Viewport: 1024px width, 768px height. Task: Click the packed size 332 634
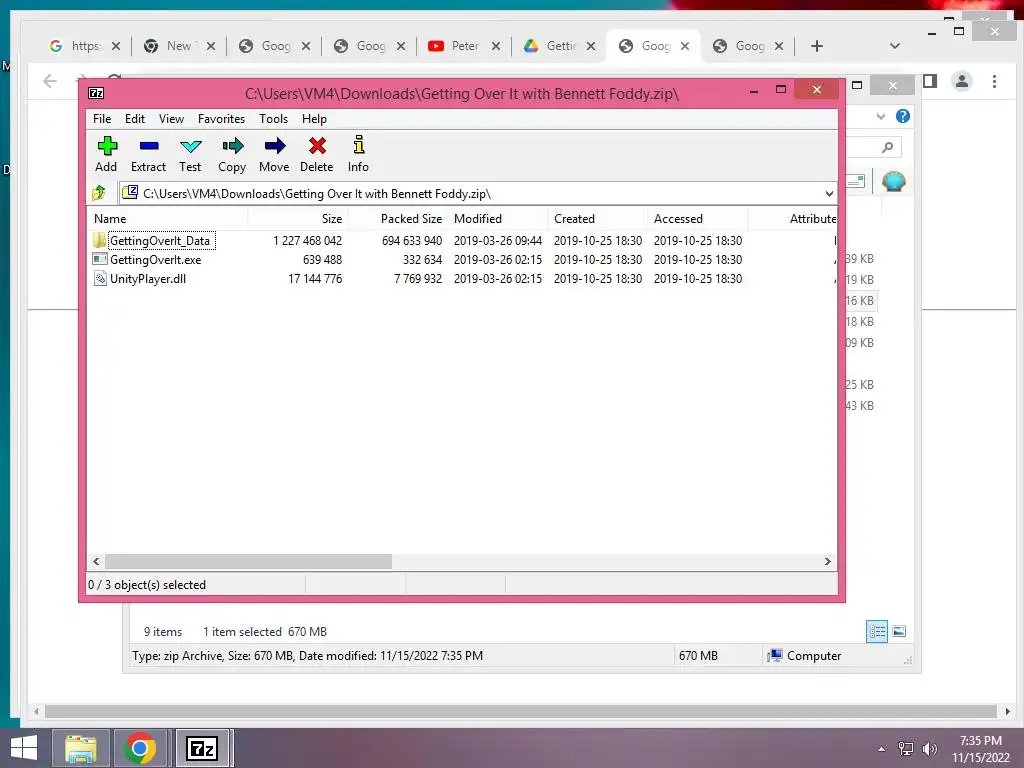tap(422, 259)
